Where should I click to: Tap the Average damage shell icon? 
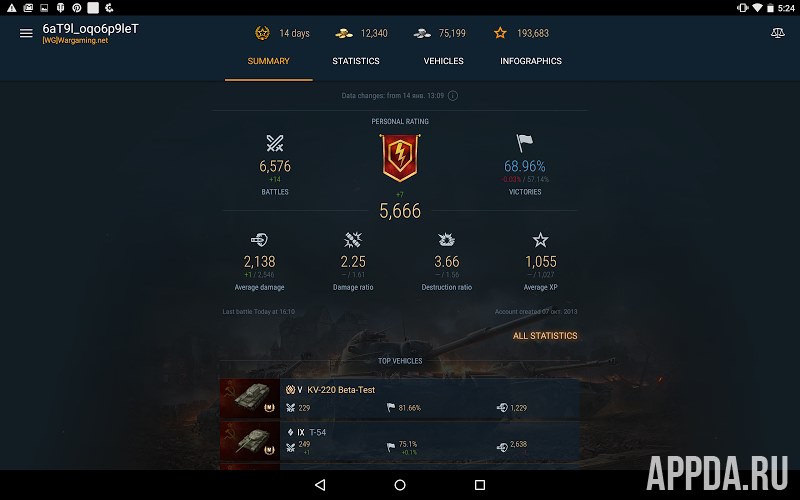coord(259,239)
